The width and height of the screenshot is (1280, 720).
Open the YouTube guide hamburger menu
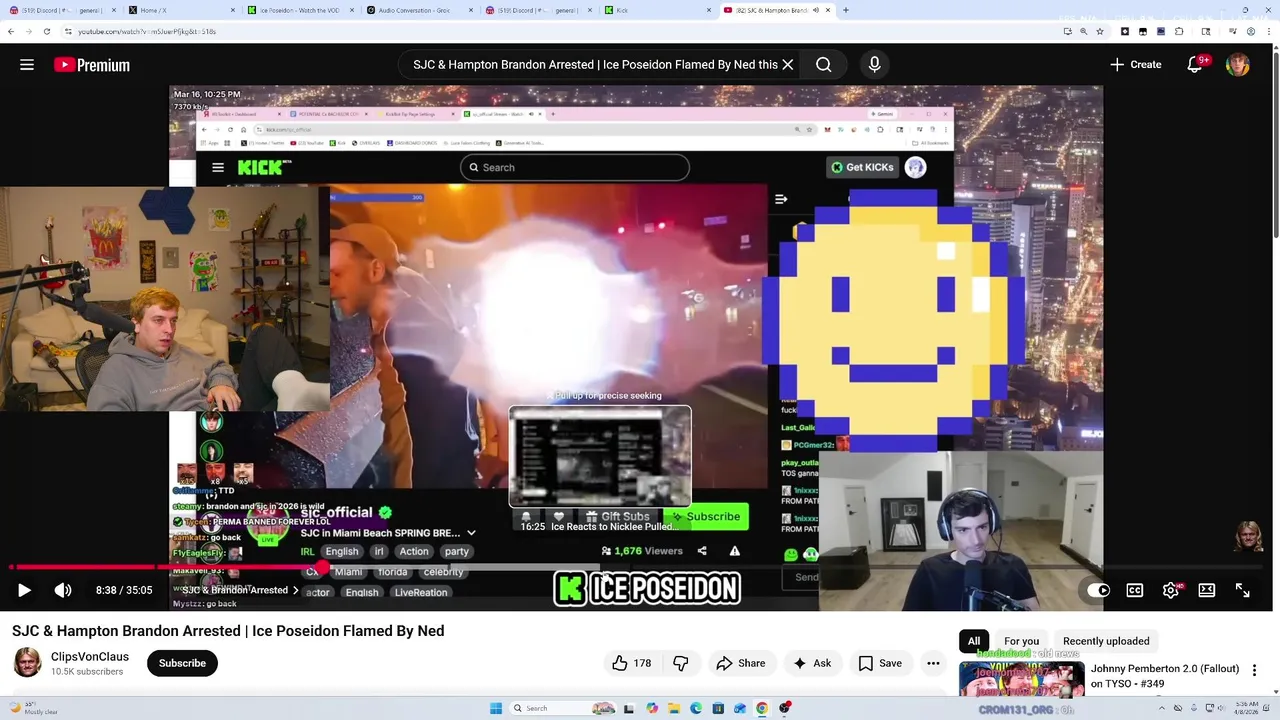(27, 65)
